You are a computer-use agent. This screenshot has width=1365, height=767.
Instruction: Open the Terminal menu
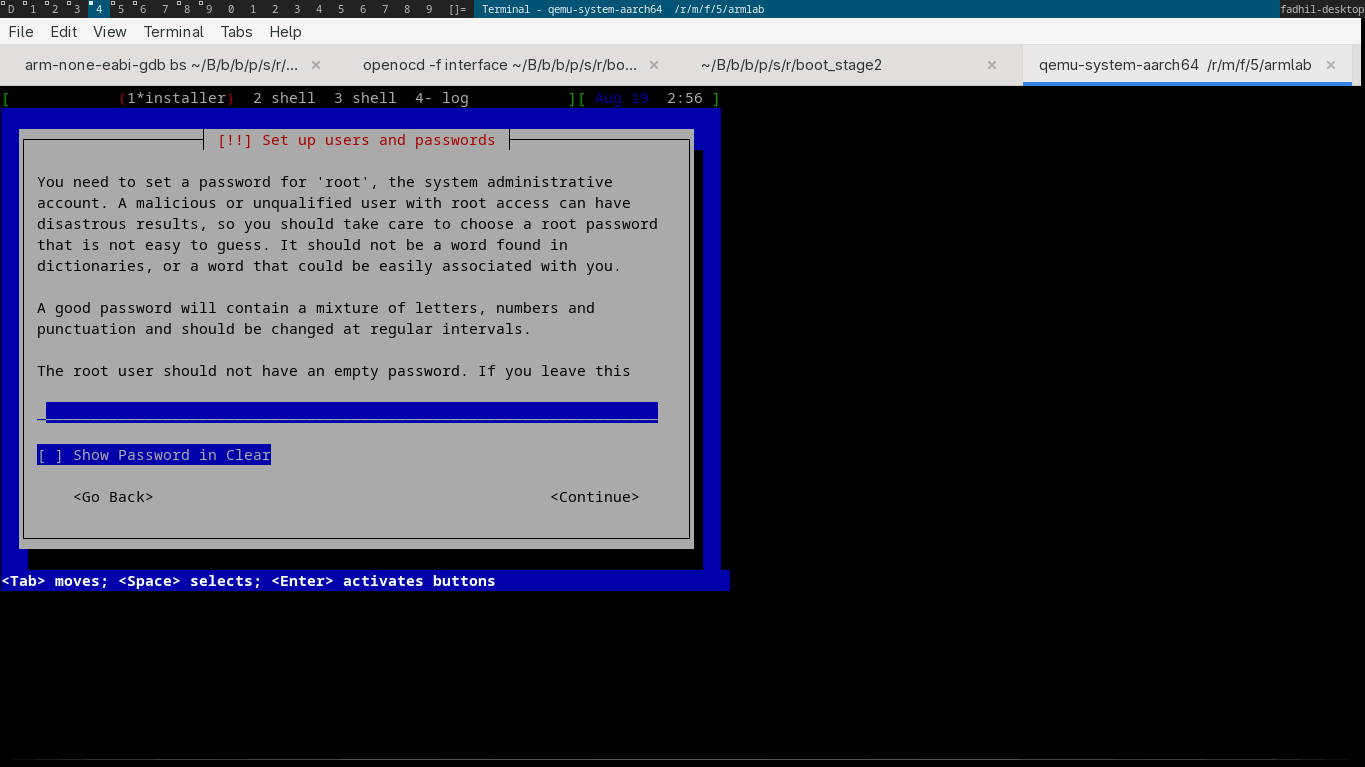click(173, 31)
